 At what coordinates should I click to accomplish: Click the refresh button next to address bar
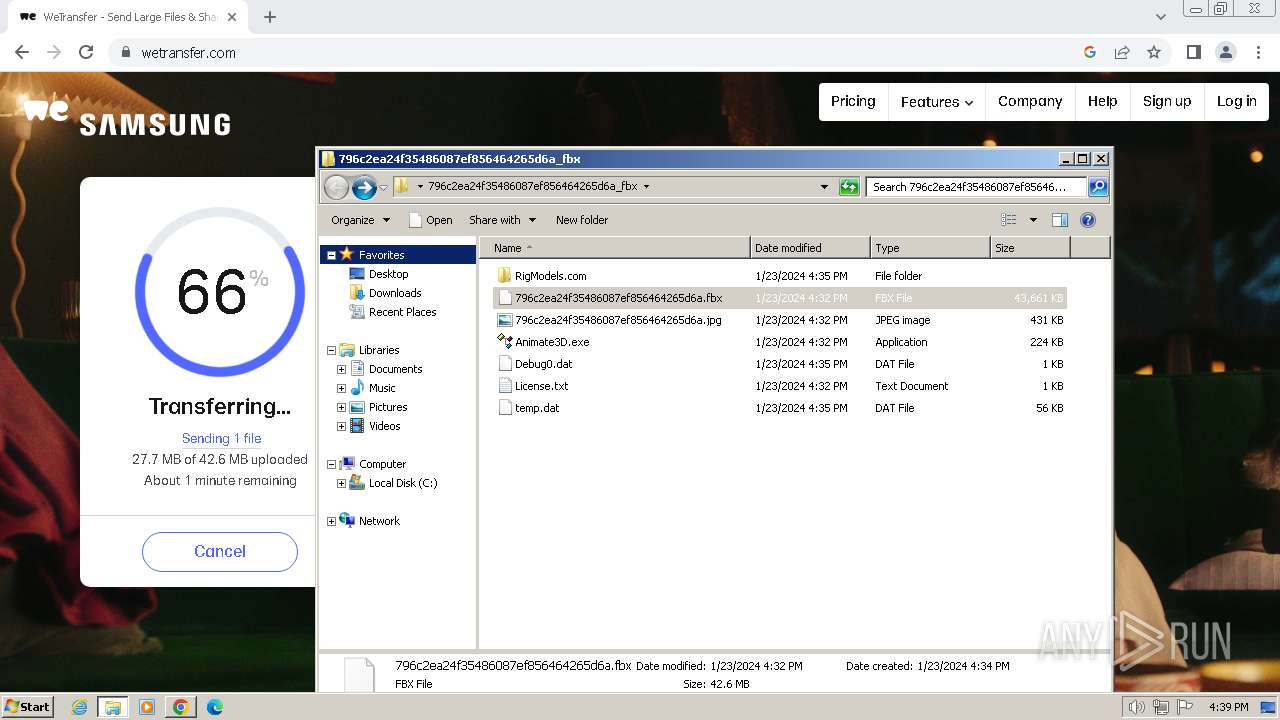coord(849,187)
